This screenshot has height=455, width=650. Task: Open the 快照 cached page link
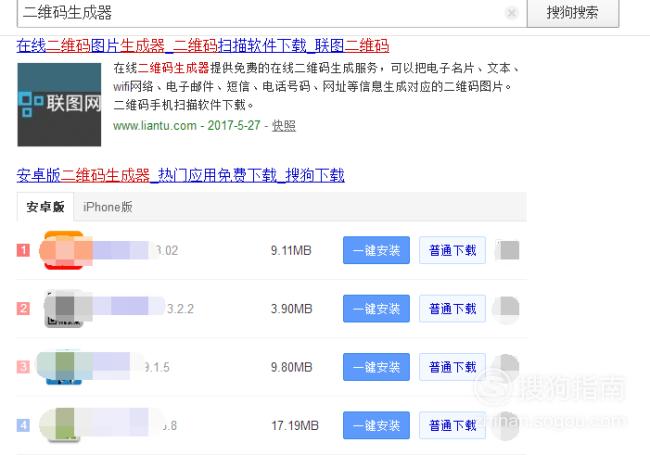click(284, 126)
